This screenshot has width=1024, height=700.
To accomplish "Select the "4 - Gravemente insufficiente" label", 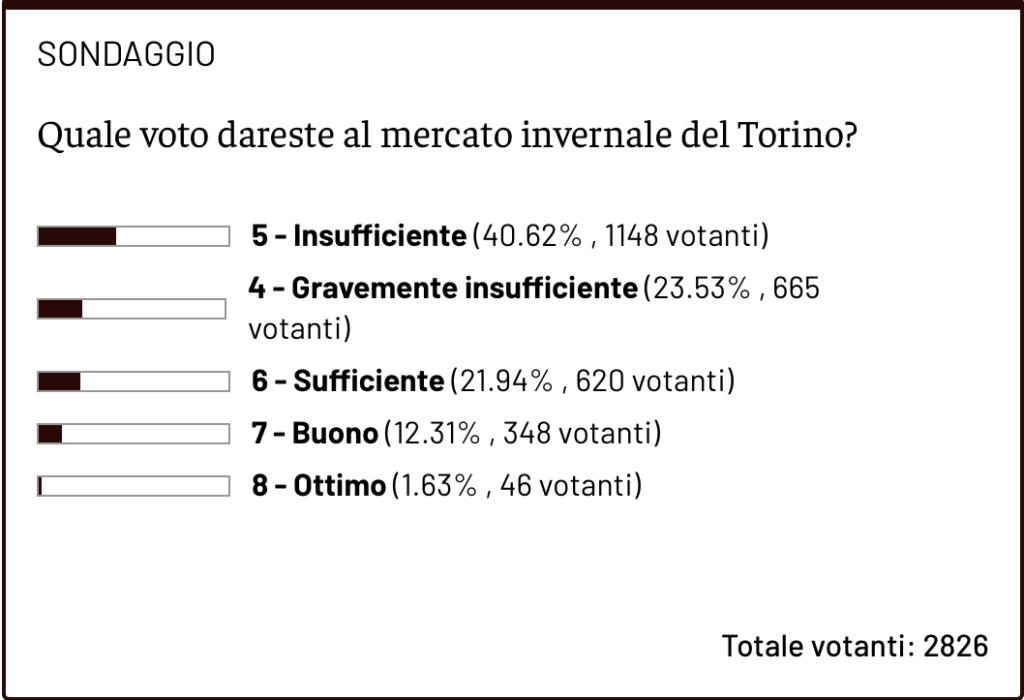I will (442, 290).
